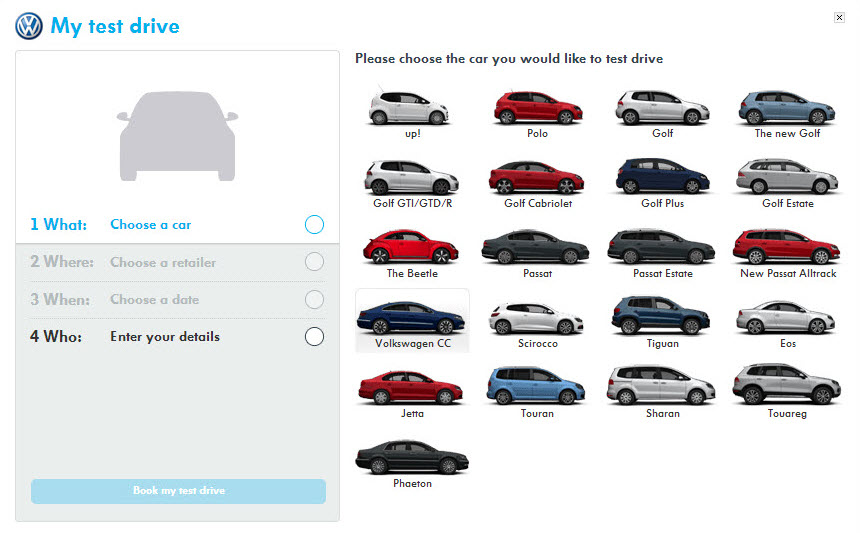Viewport: 860px width, 533px height.
Task: Pick the blue Tiguan SUV
Action: coord(661,315)
